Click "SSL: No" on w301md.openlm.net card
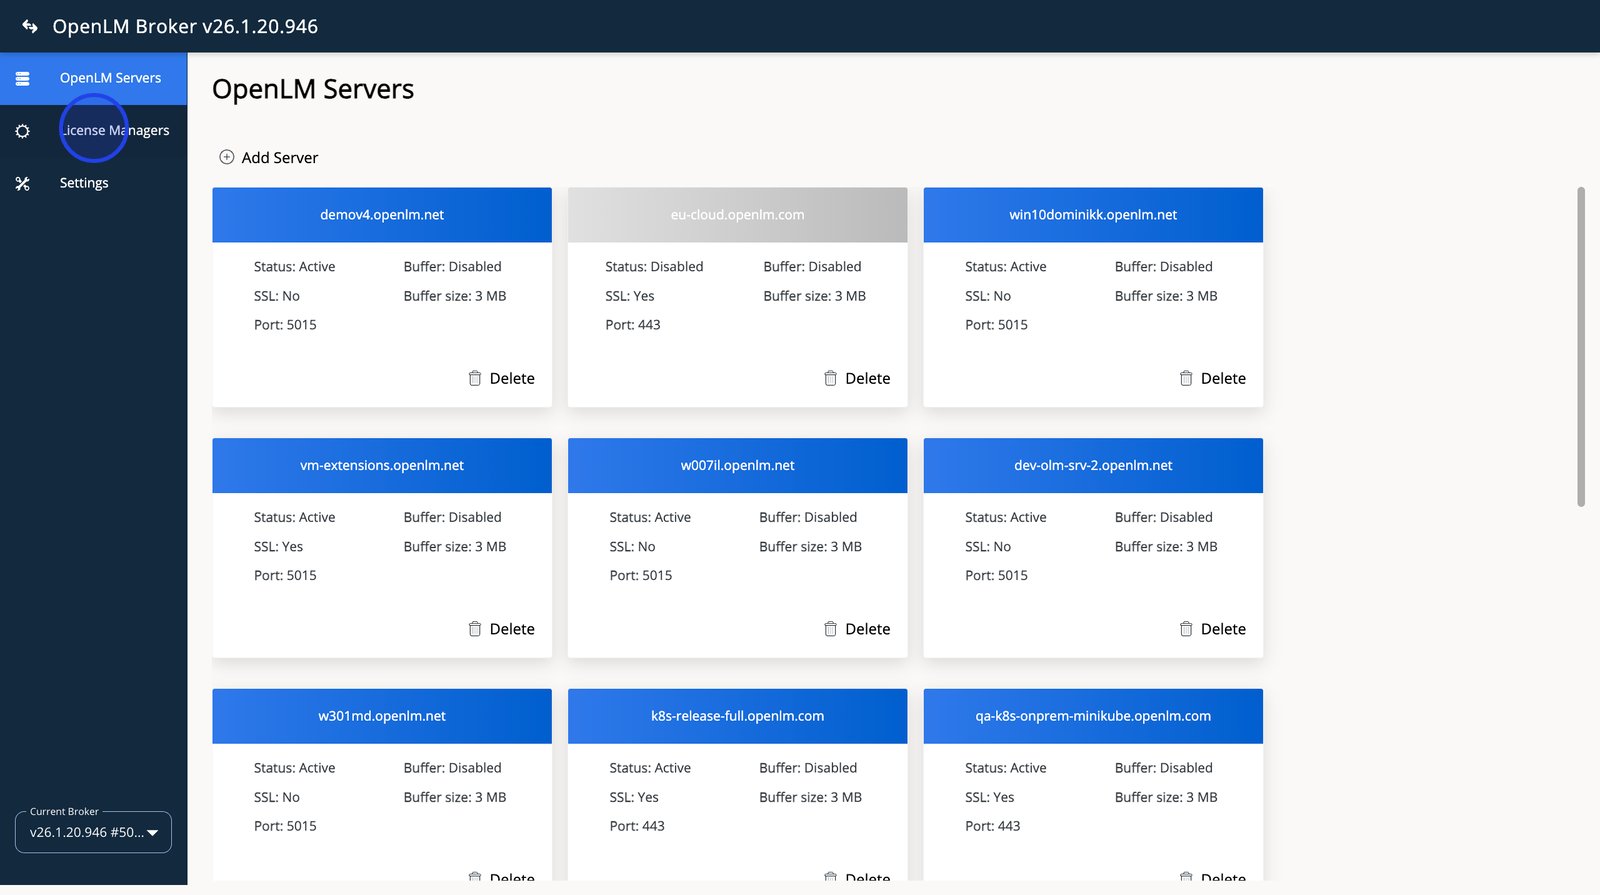The height and width of the screenshot is (895, 1600). point(277,798)
